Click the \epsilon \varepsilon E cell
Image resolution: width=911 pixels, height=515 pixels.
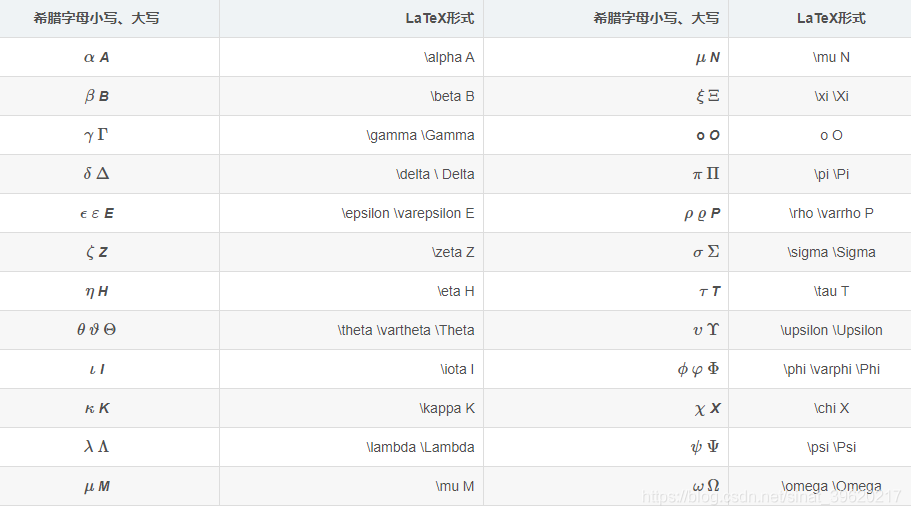point(352,213)
